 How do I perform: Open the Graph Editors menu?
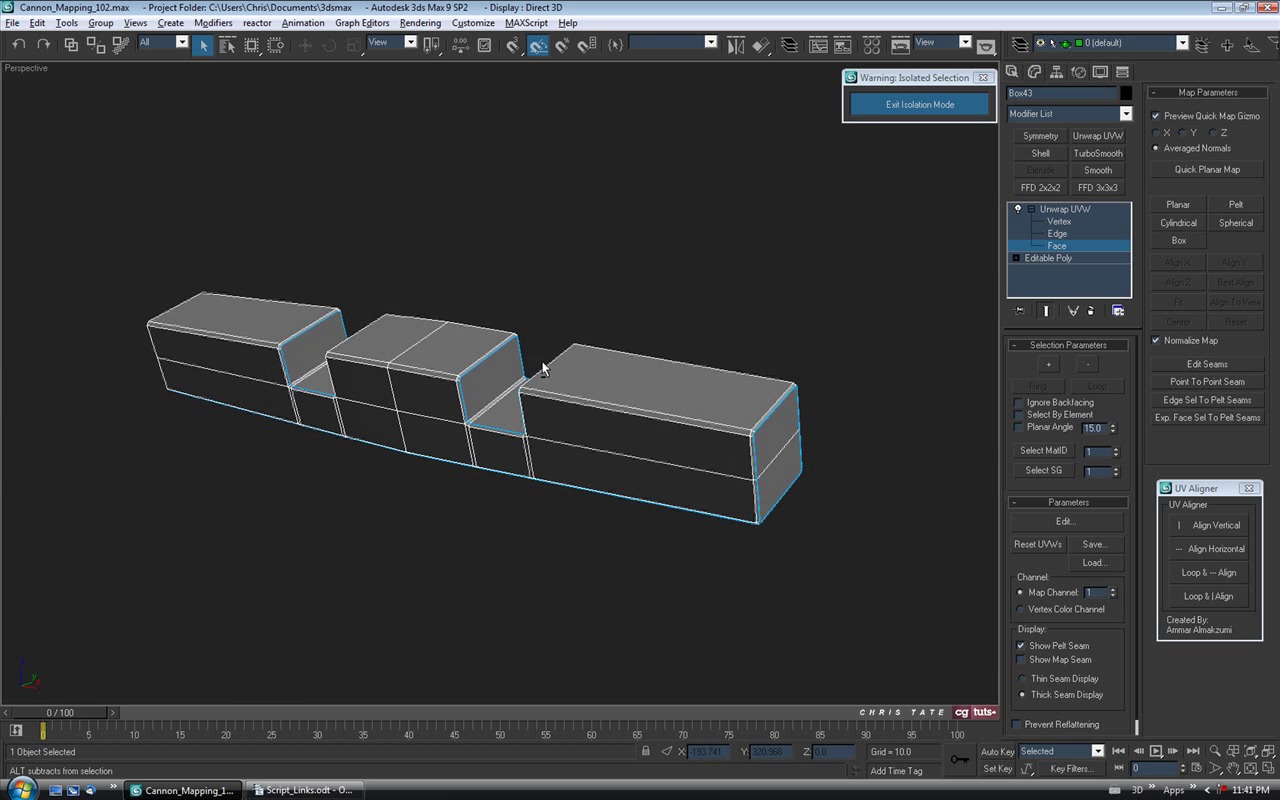[362, 23]
